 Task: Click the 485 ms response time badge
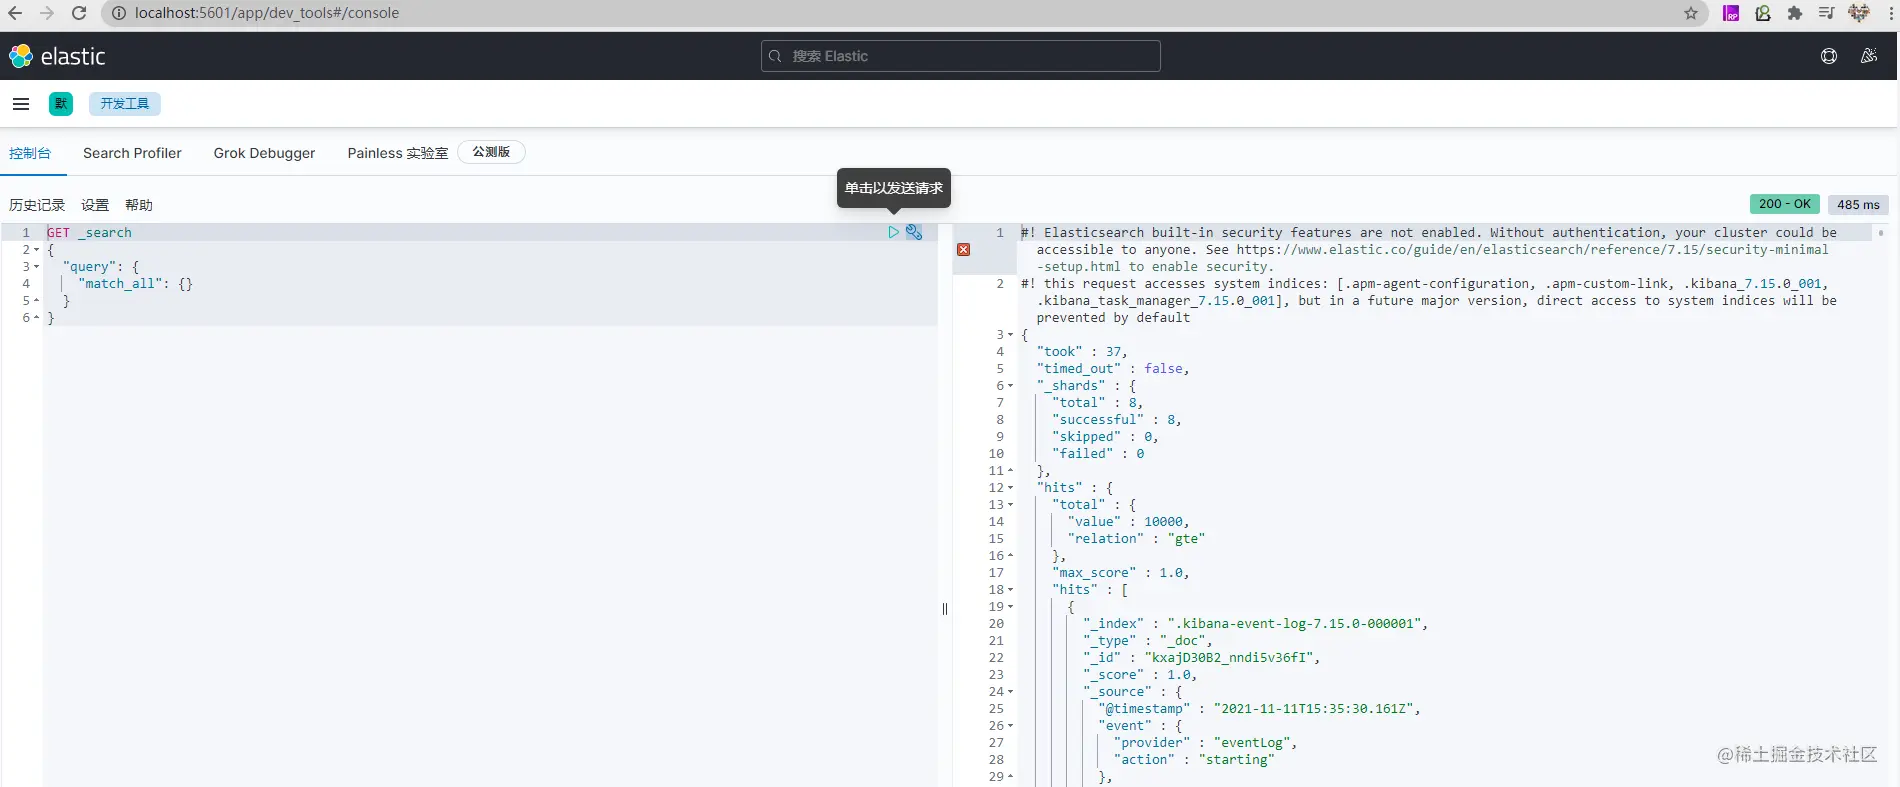click(1858, 204)
